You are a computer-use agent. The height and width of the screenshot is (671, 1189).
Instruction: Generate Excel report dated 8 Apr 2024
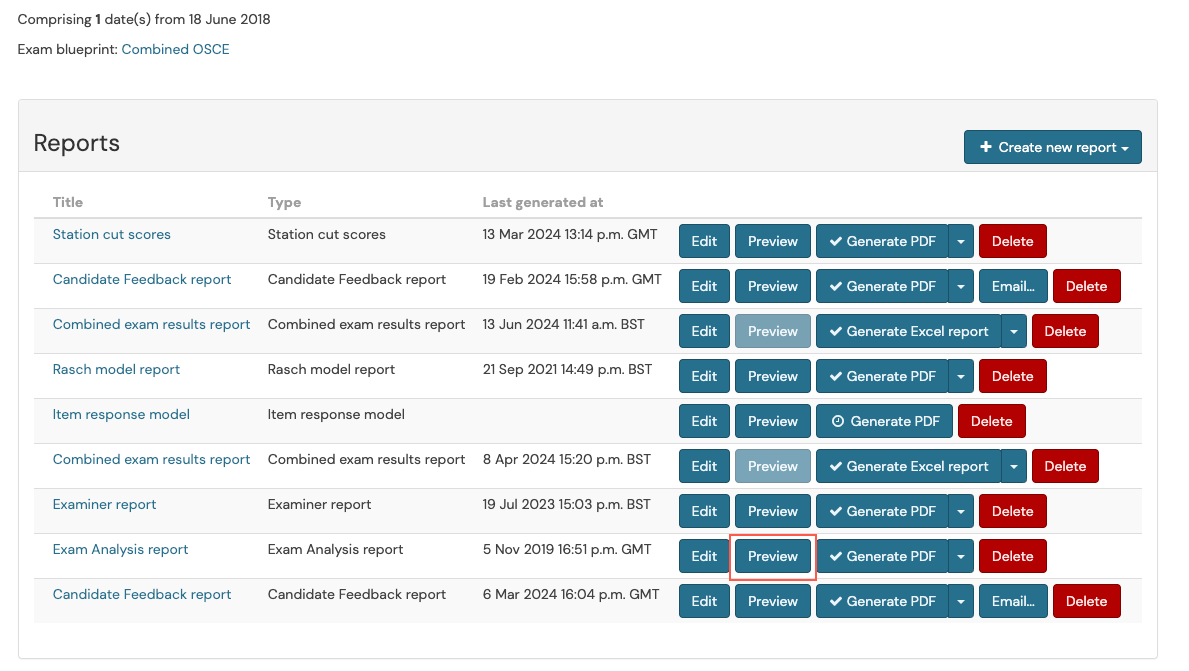(x=908, y=466)
